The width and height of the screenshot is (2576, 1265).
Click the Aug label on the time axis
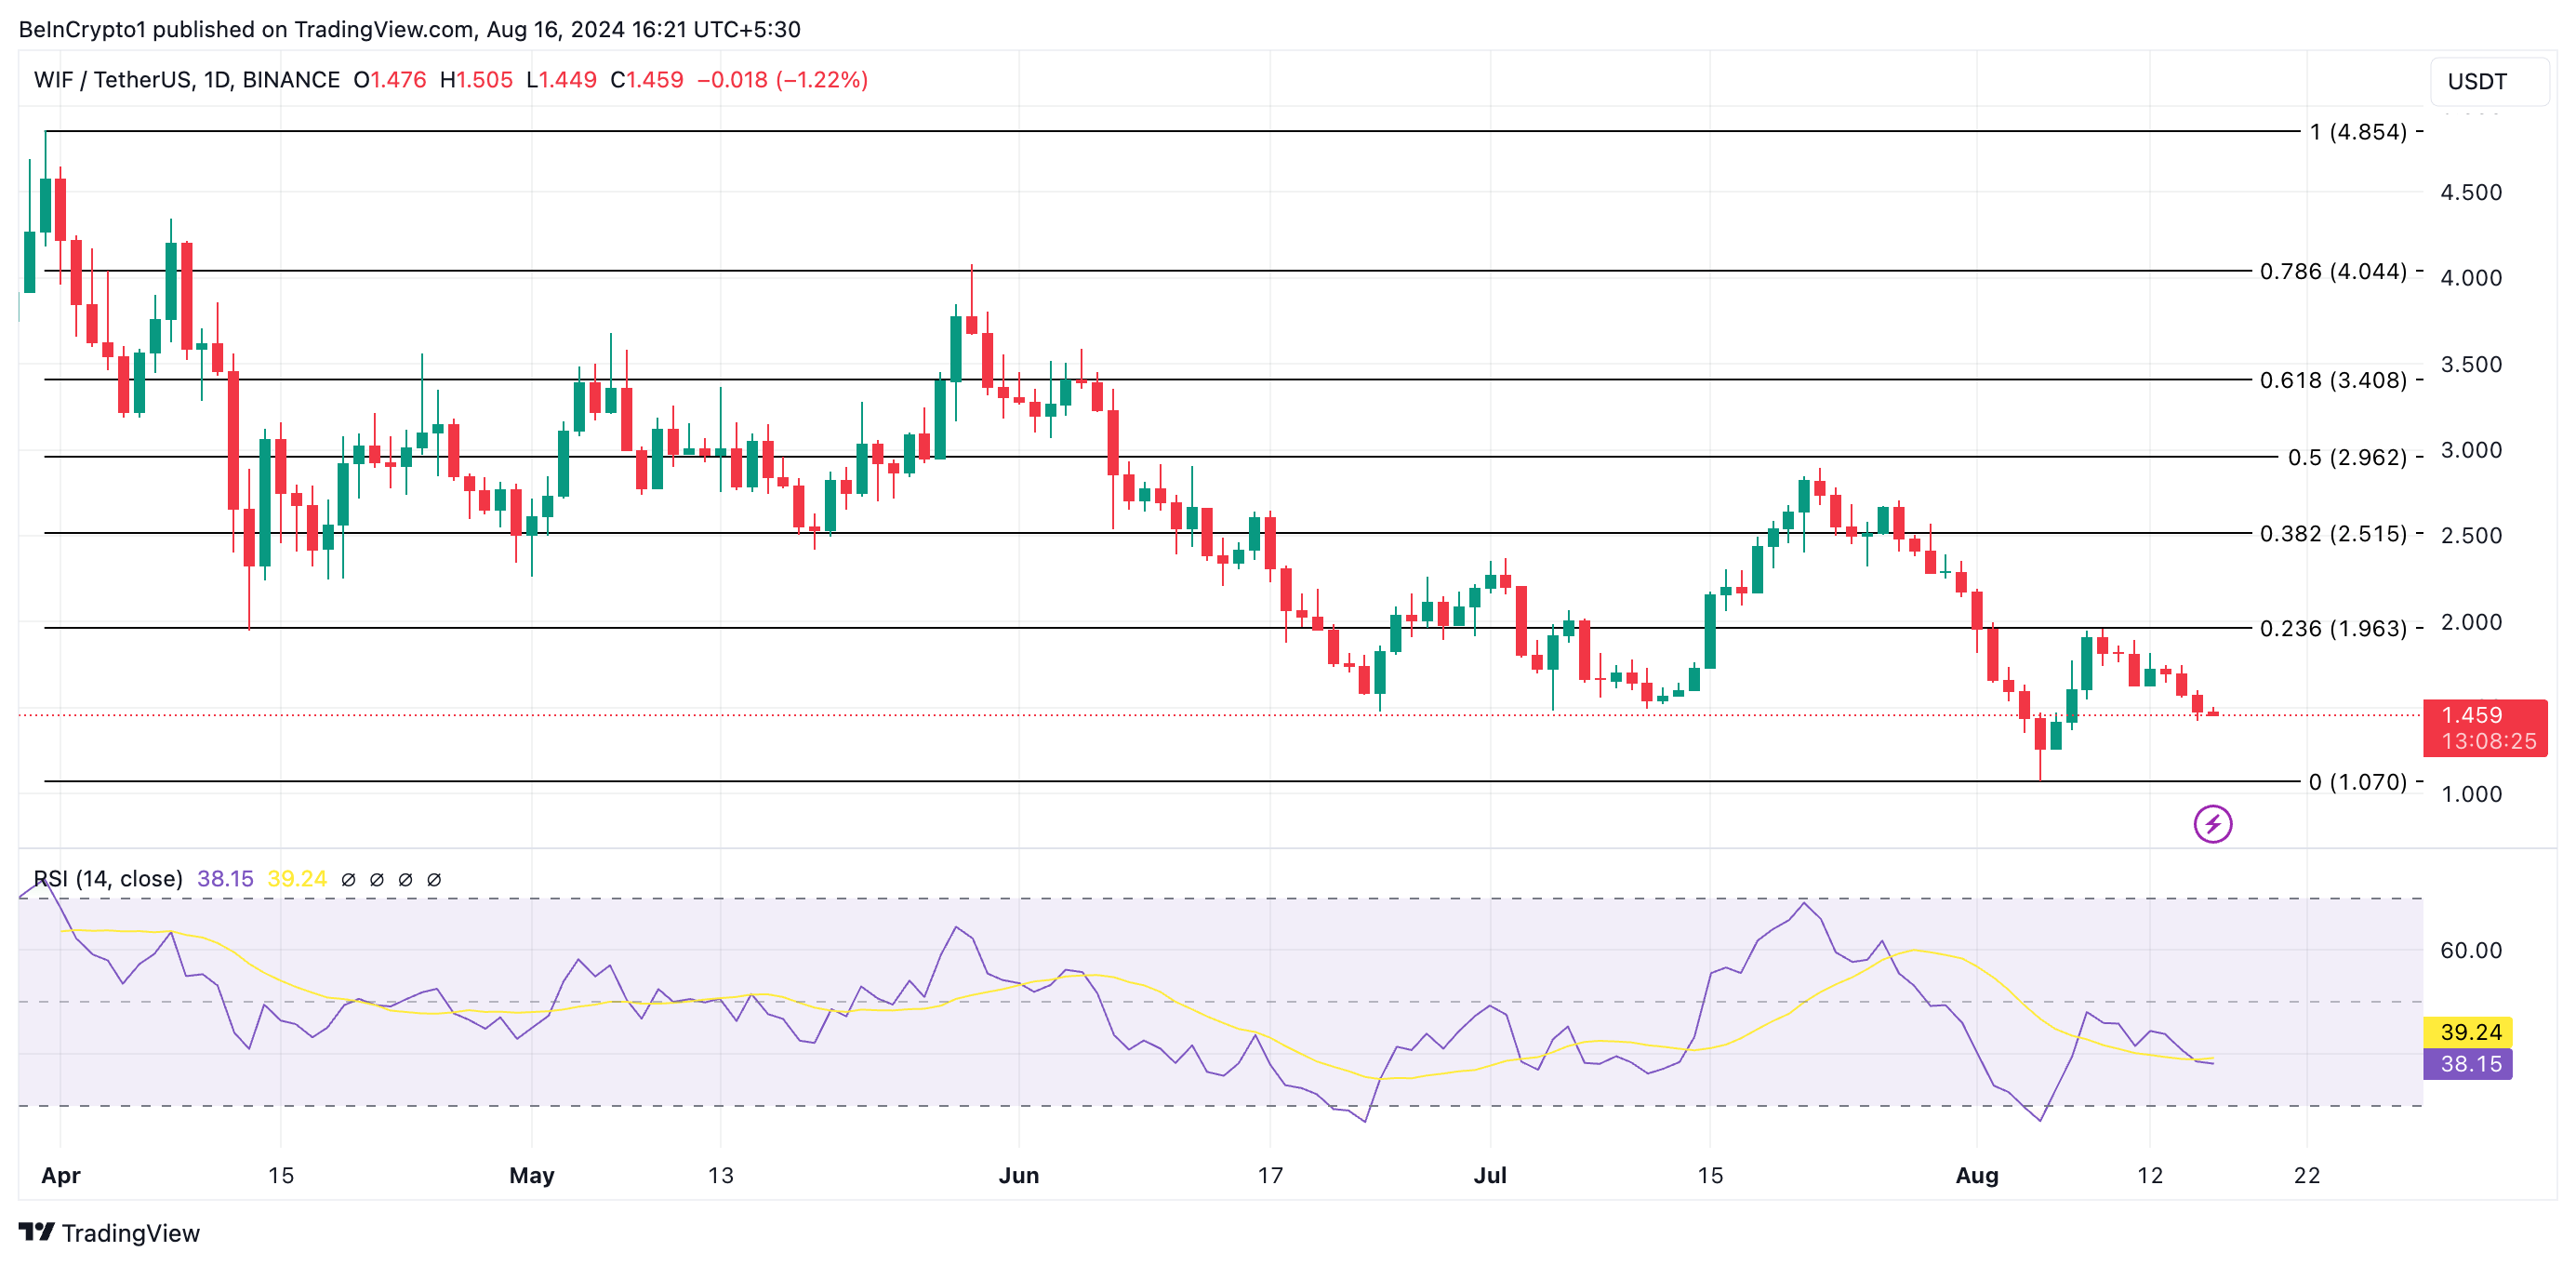pos(1976,1175)
